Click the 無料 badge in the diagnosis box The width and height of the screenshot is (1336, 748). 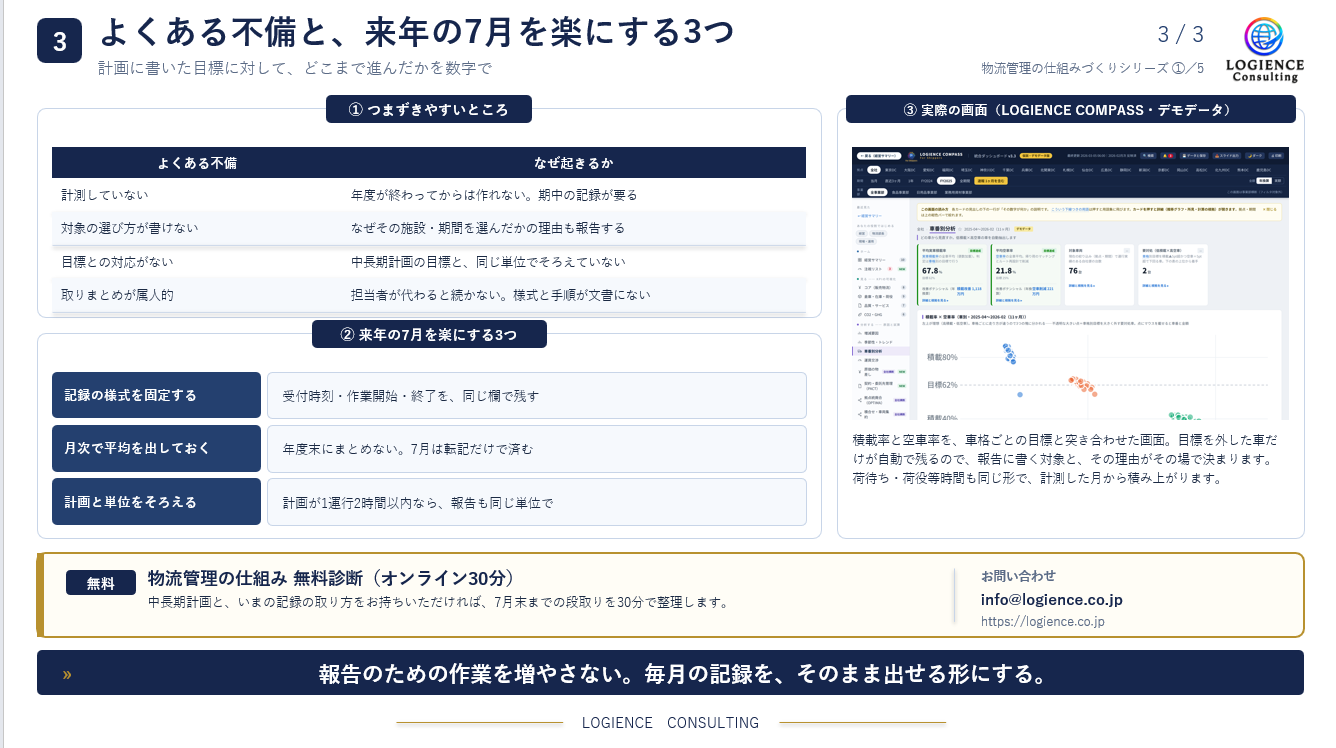point(101,583)
